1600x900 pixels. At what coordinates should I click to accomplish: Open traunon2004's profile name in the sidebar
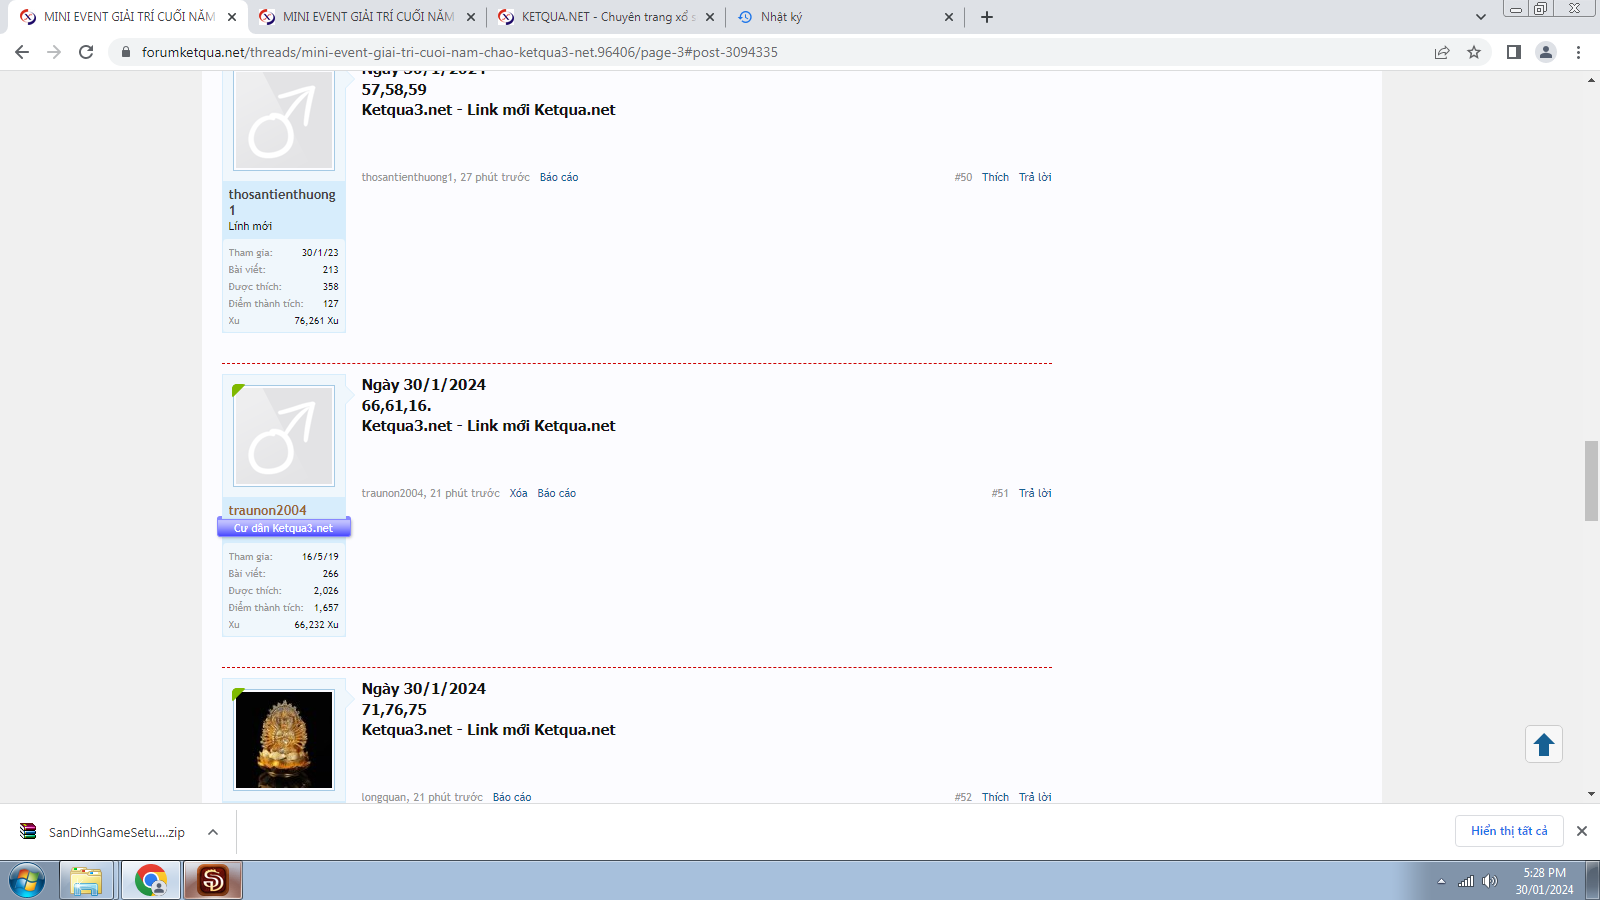(267, 510)
